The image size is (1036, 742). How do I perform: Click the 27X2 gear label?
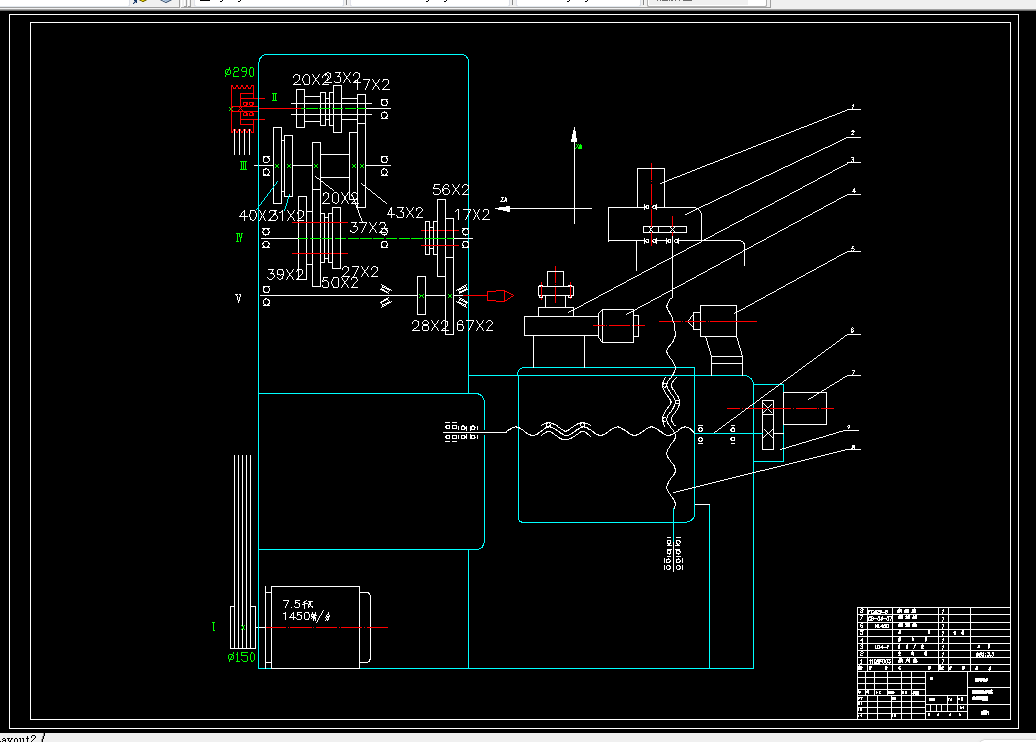pyautogui.click(x=360, y=272)
